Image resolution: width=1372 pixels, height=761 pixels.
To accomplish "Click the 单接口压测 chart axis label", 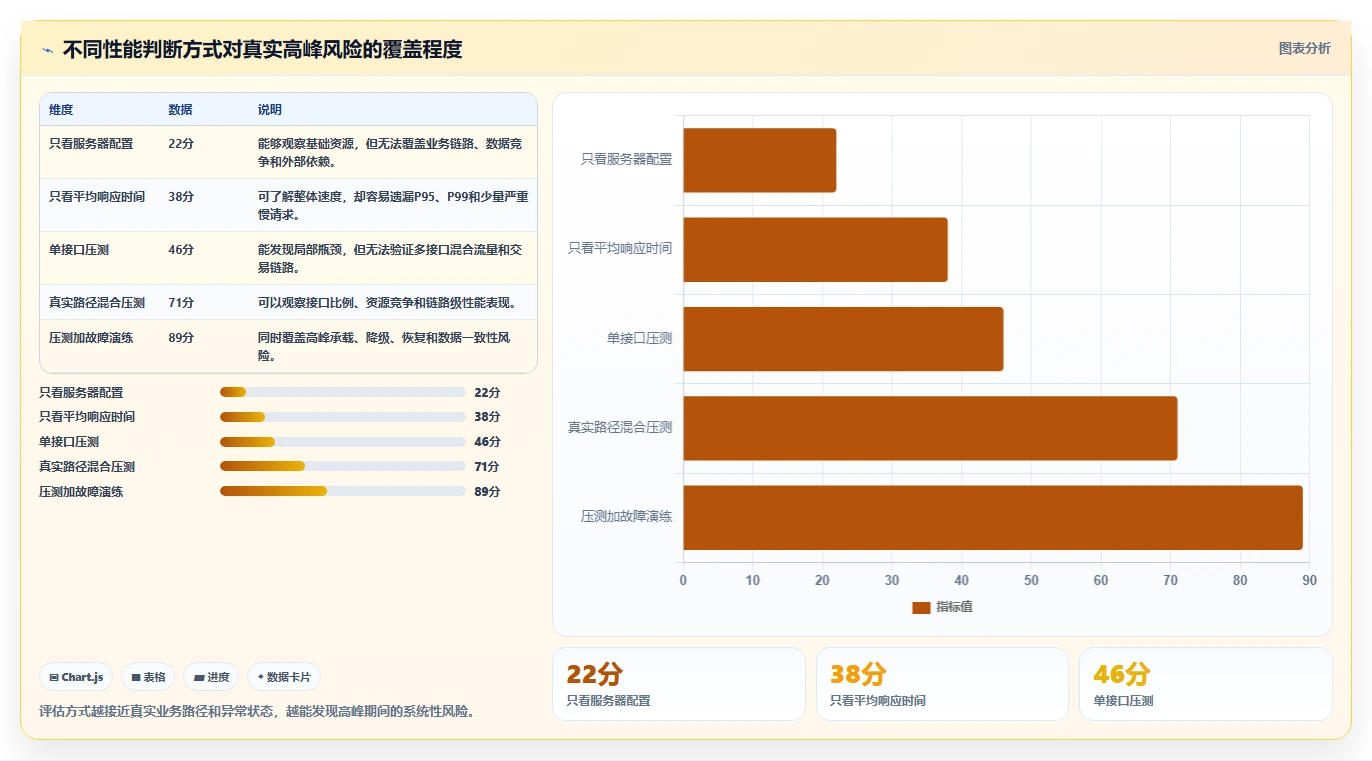I will tap(639, 339).
